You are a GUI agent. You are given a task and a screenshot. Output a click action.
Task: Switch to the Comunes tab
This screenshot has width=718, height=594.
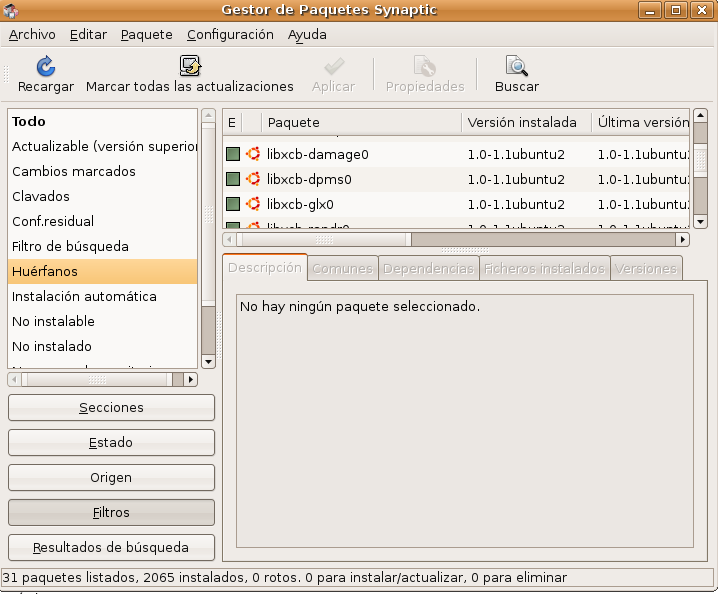pyautogui.click(x=343, y=268)
